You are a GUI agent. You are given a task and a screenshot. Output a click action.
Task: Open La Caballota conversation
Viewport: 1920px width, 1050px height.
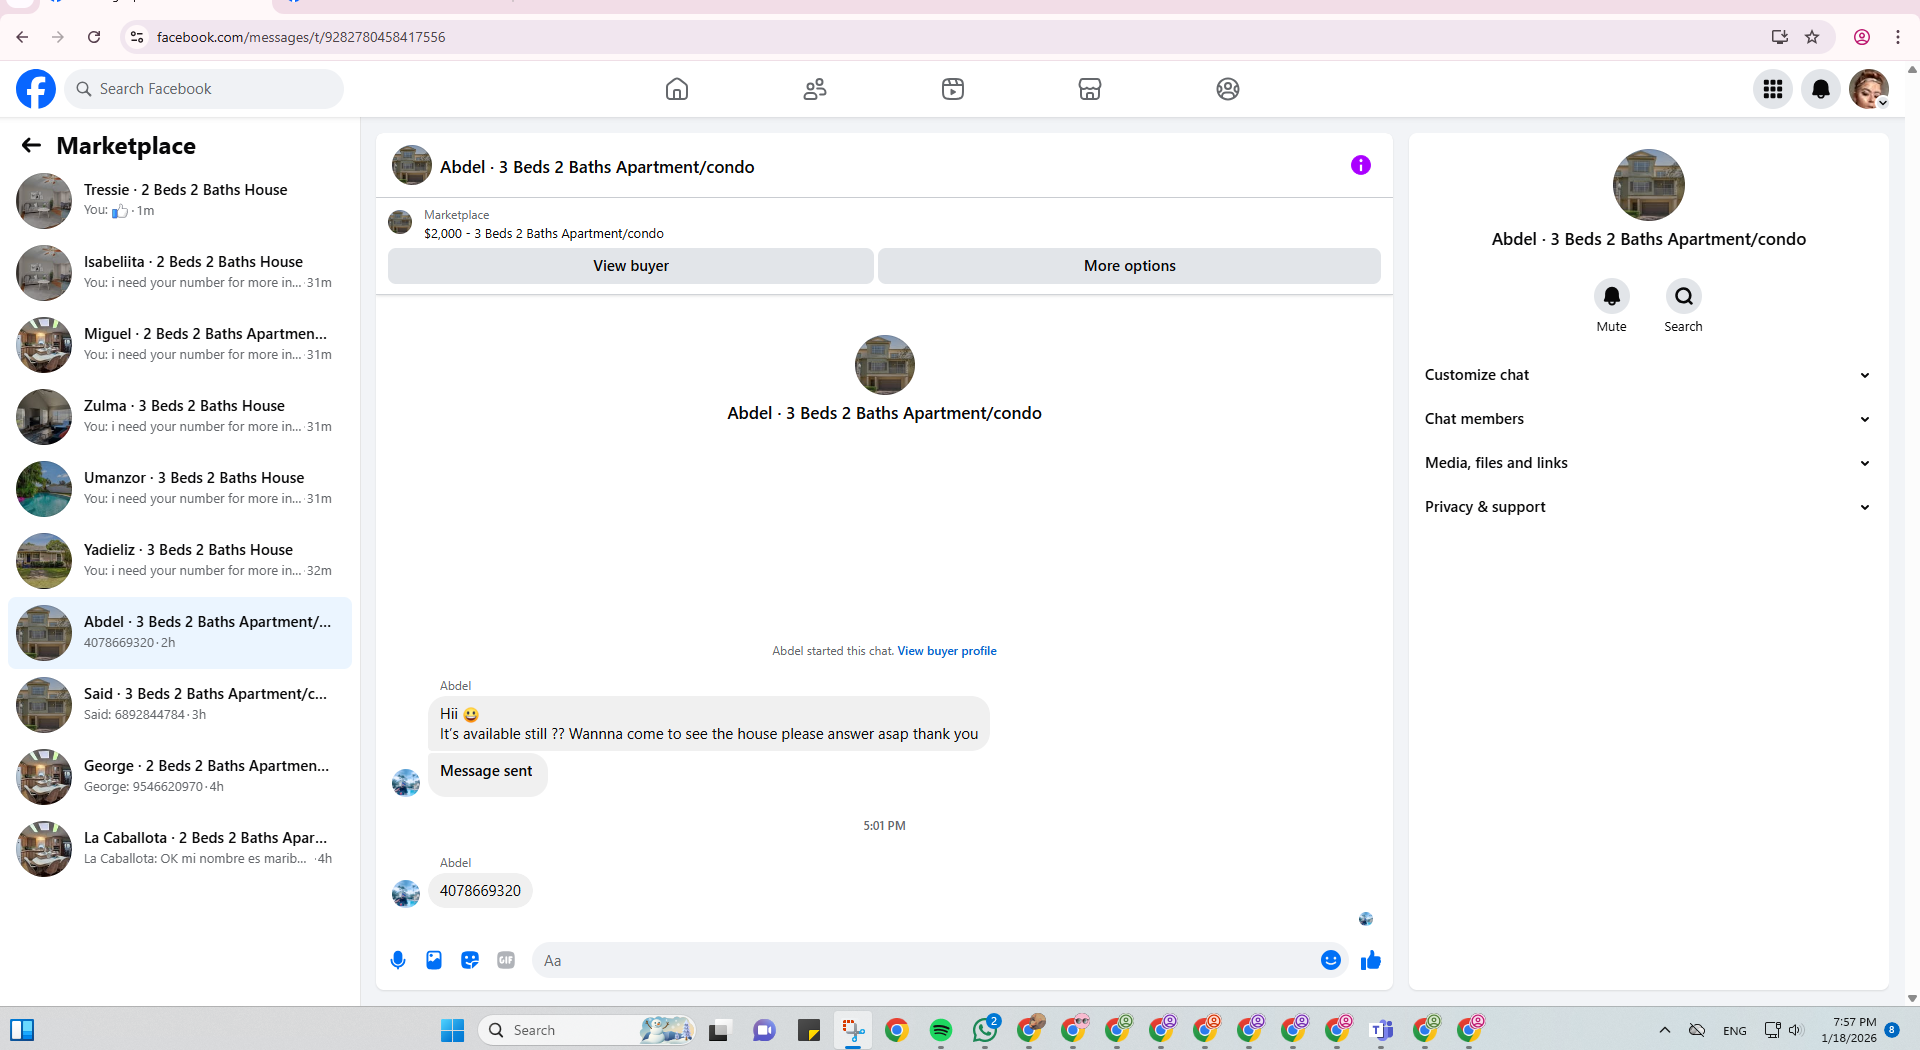[x=180, y=849]
